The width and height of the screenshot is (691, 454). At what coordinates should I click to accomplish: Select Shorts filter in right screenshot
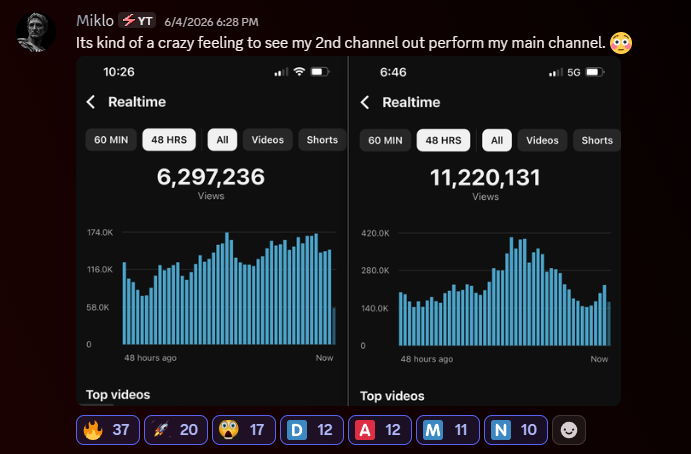tap(597, 140)
